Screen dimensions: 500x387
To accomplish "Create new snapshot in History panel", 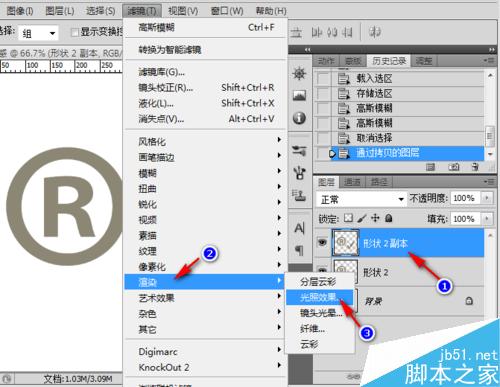I will [x=453, y=167].
